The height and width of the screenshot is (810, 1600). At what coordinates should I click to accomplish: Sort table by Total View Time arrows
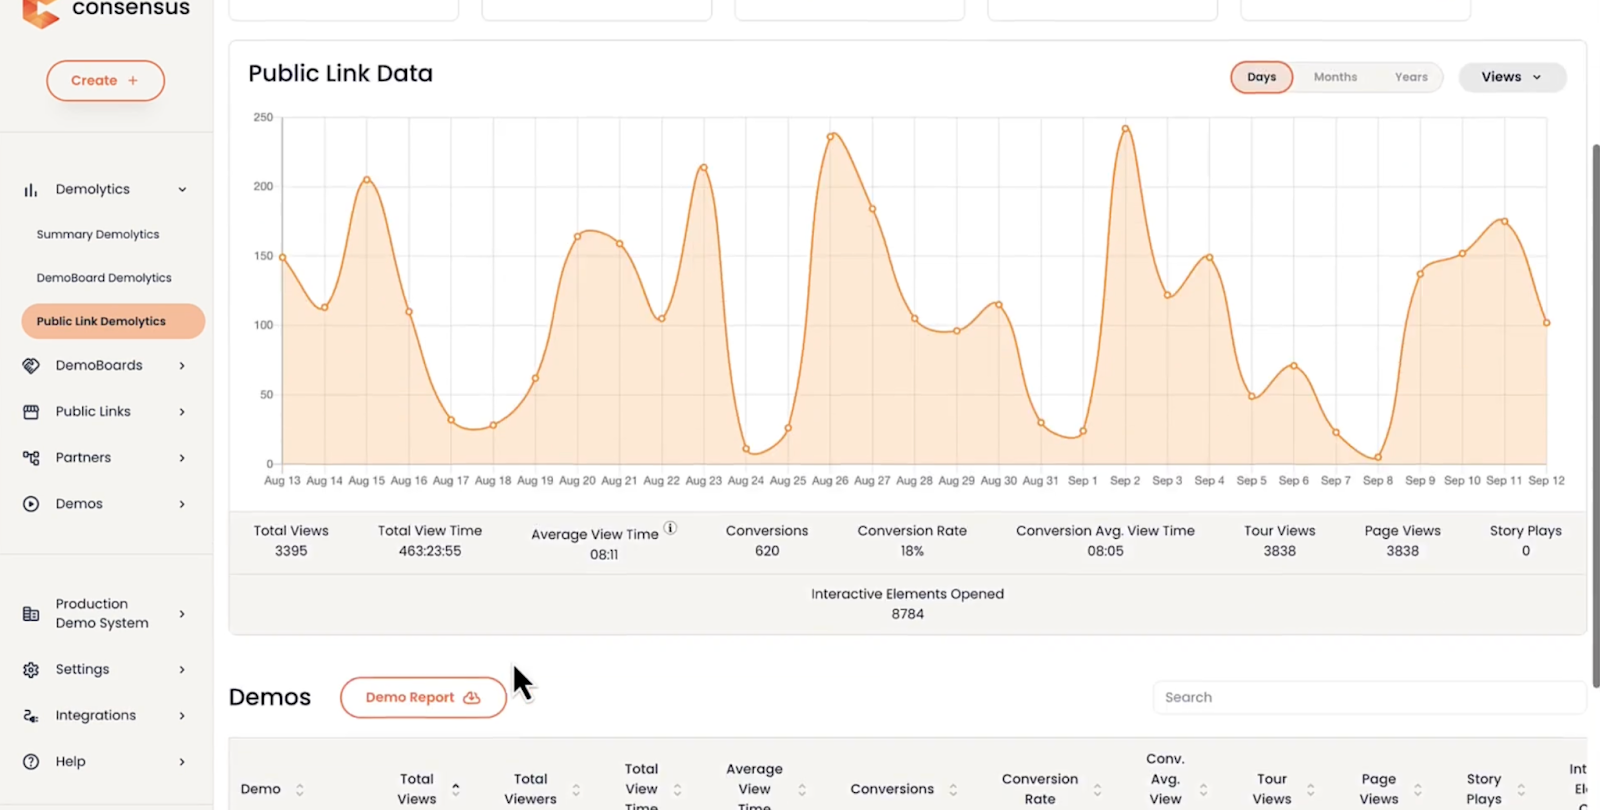[677, 790]
